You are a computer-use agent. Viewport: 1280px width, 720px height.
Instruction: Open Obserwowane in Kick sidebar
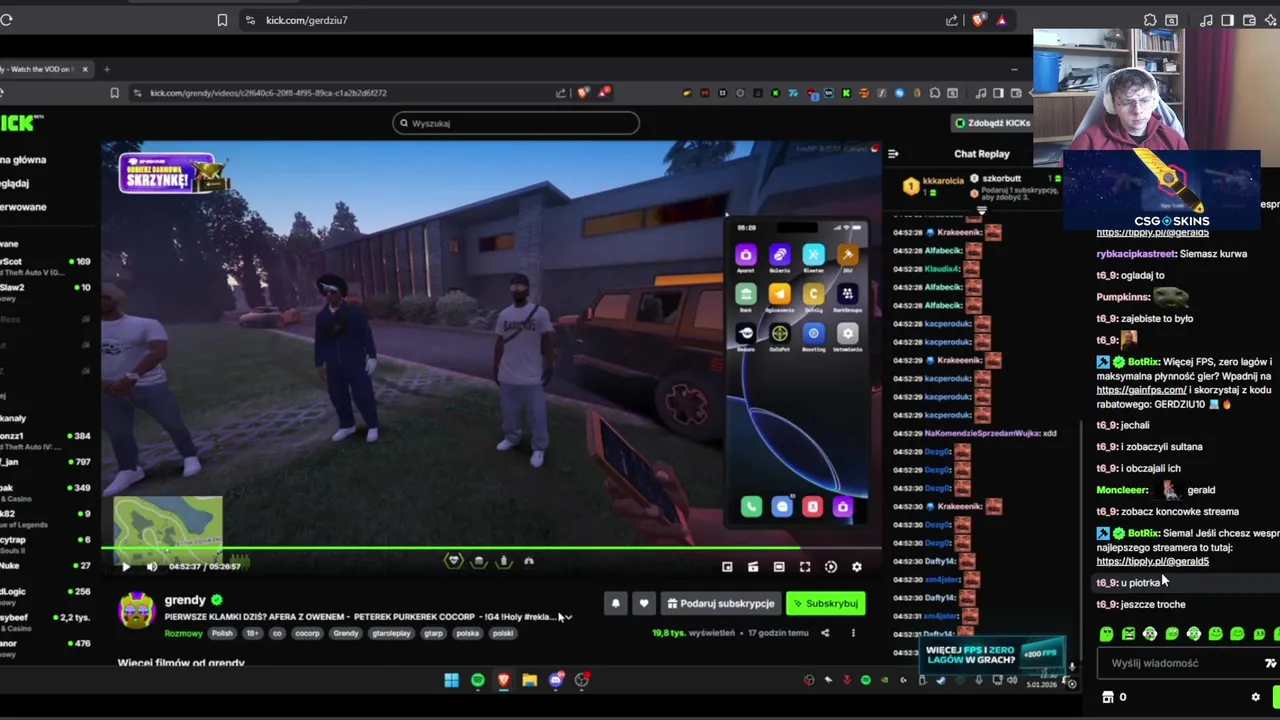click(22, 207)
